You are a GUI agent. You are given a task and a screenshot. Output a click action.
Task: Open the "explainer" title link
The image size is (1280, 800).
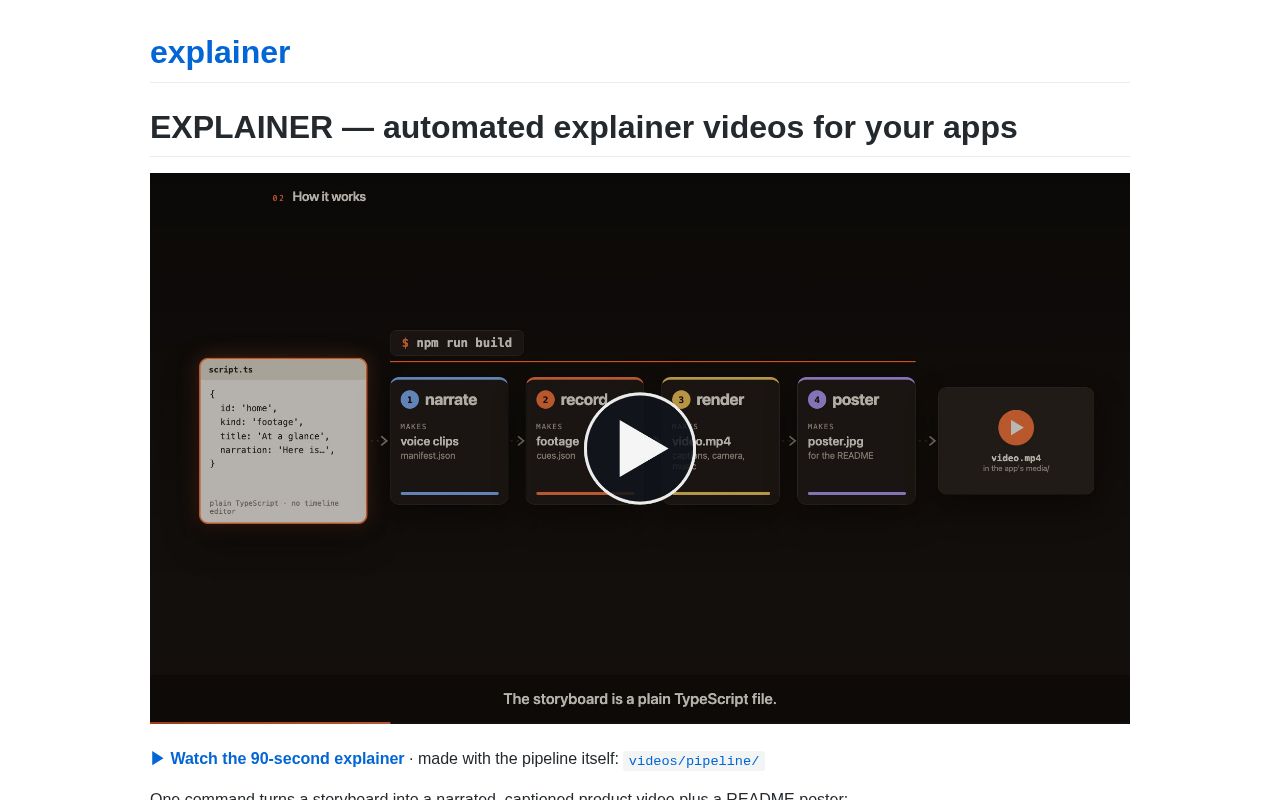point(220,52)
